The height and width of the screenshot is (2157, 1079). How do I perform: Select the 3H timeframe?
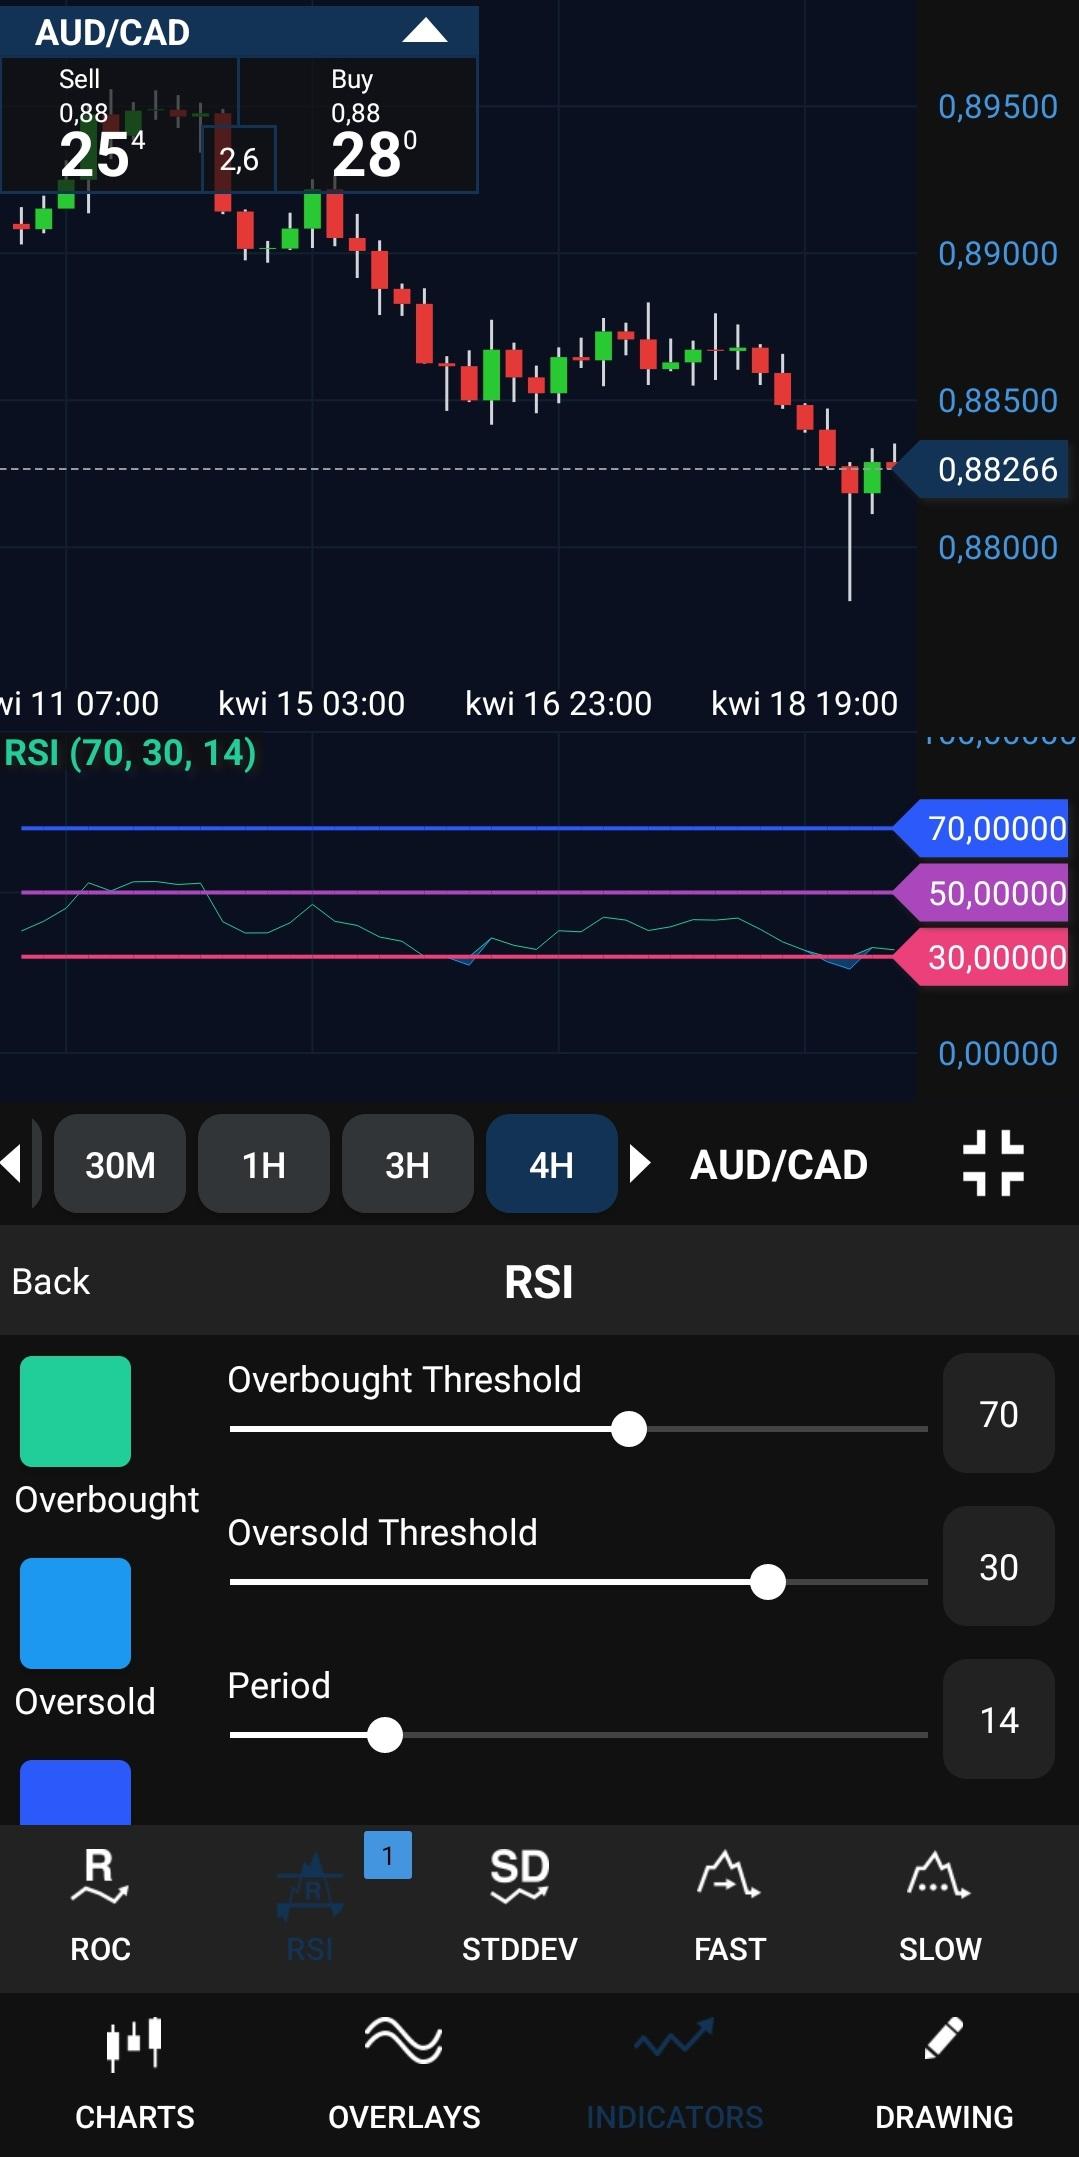point(407,1164)
